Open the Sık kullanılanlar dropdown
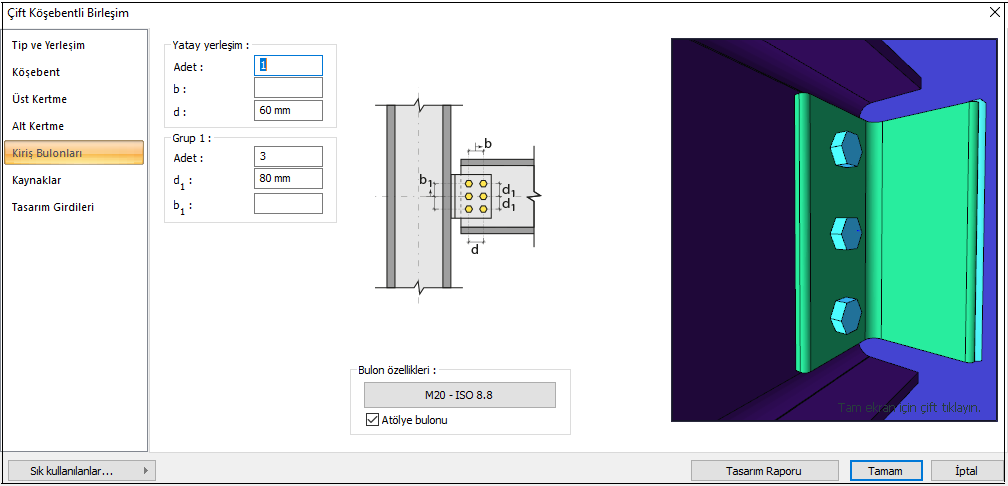The image size is (1008, 486). 82,471
